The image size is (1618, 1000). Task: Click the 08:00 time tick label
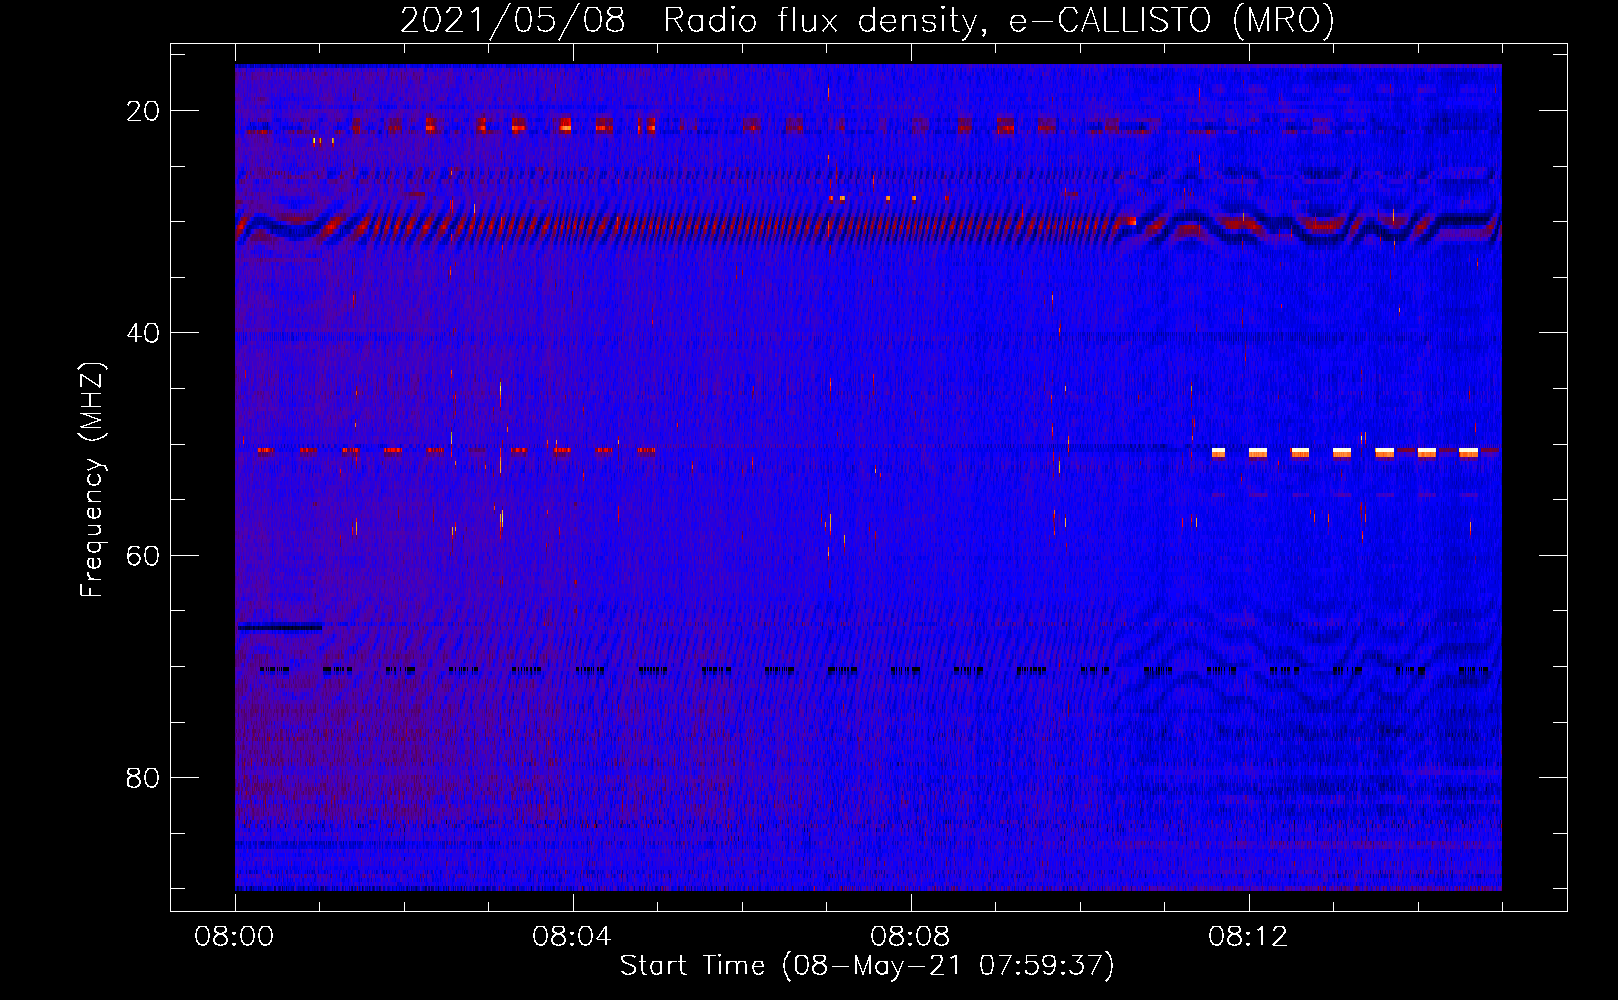[234, 937]
